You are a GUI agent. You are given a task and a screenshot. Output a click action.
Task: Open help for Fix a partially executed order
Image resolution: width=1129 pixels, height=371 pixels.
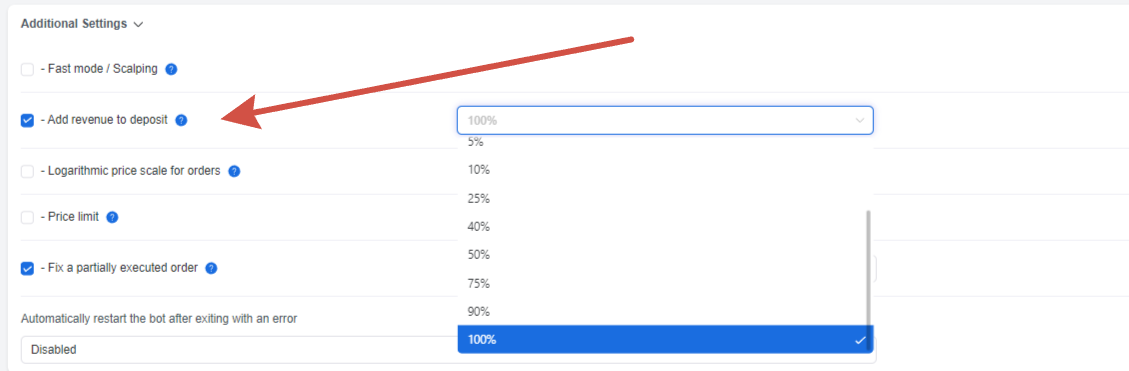211,268
